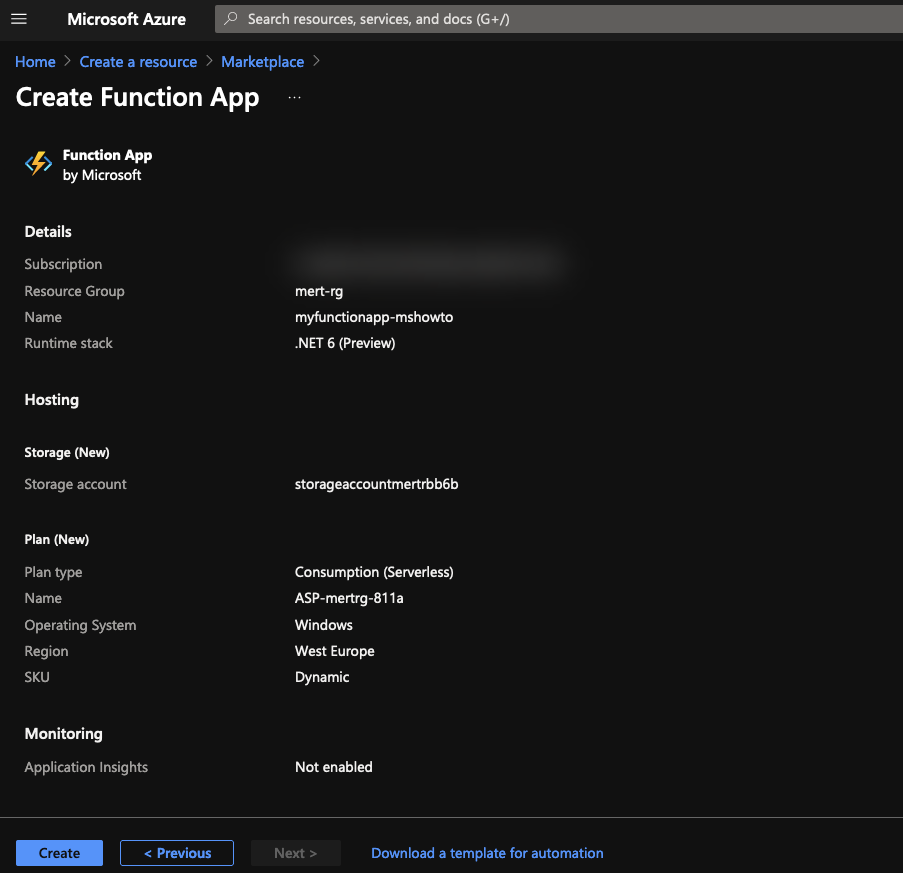Focus the Search resources, services, and docs field
This screenshot has width=903, height=873.
click(559, 19)
